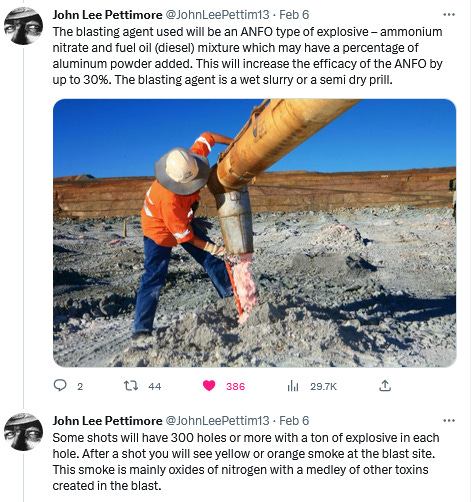View the 386 likes count
The width and height of the screenshot is (474, 502).
pyautogui.click(x=235, y=387)
